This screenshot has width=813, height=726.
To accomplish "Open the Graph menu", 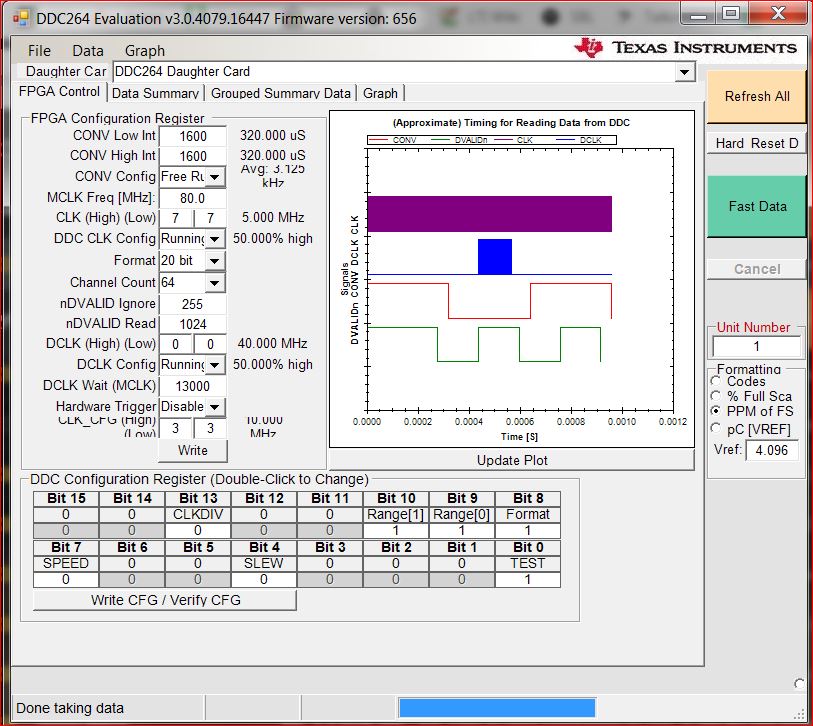I will [x=145, y=51].
